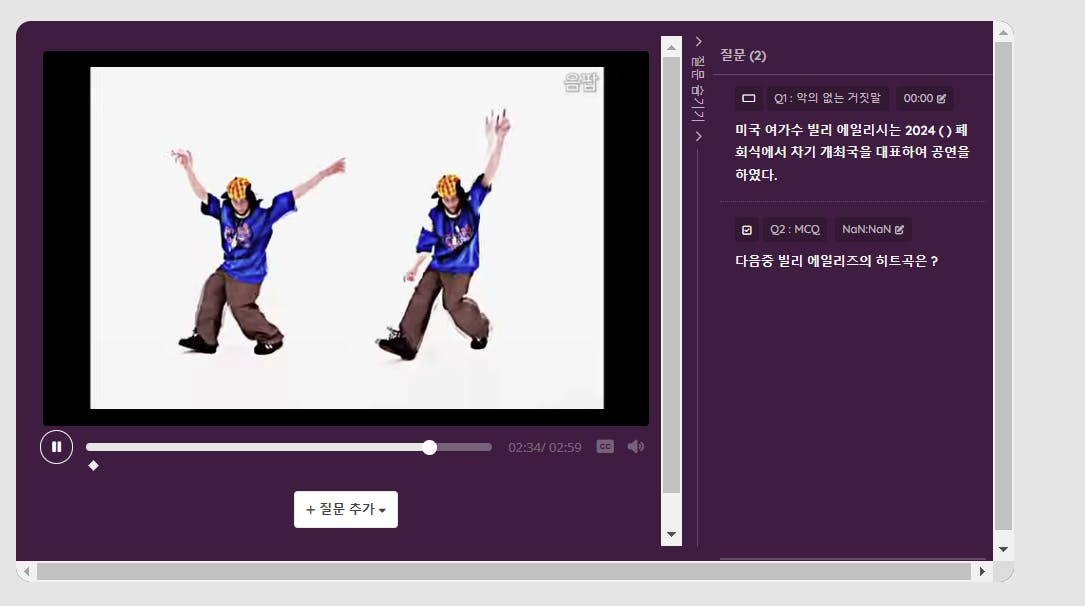Edit the 00:00 timestamp of Q1

point(924,98)
